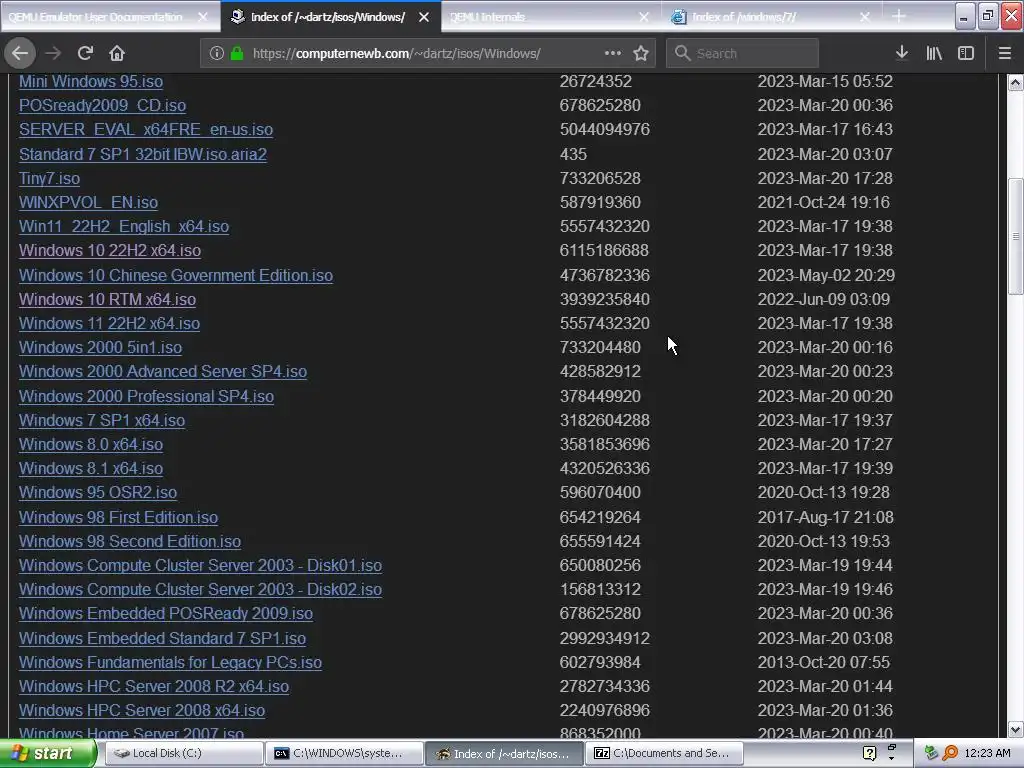Toggle the sidebar view button

click(966, 53)
